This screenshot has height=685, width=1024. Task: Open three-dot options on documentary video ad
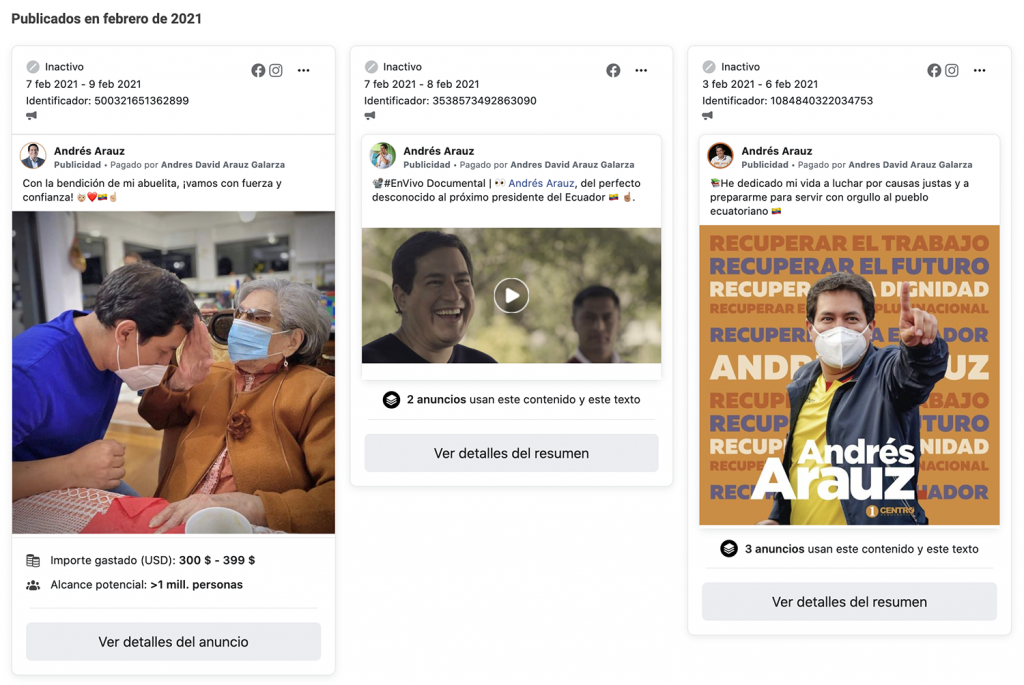[641, 70]
